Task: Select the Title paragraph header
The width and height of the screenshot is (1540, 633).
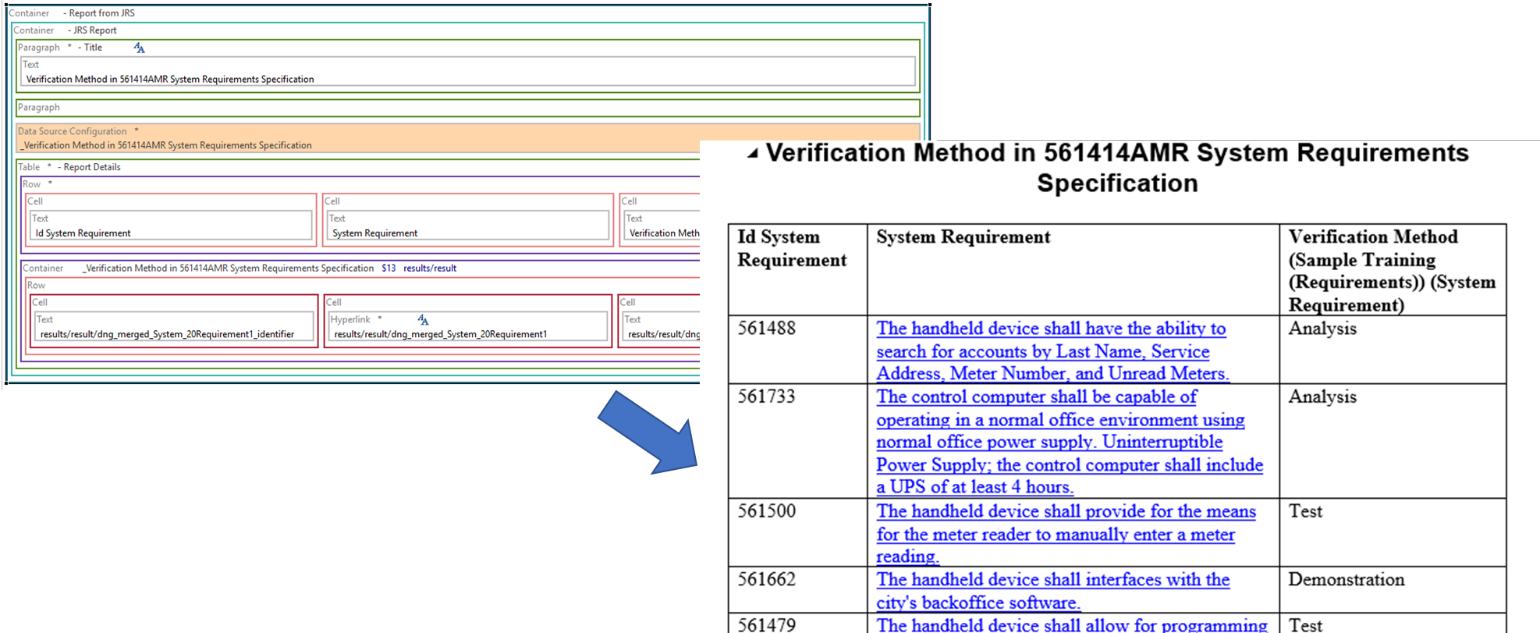Action: [60, 47]
